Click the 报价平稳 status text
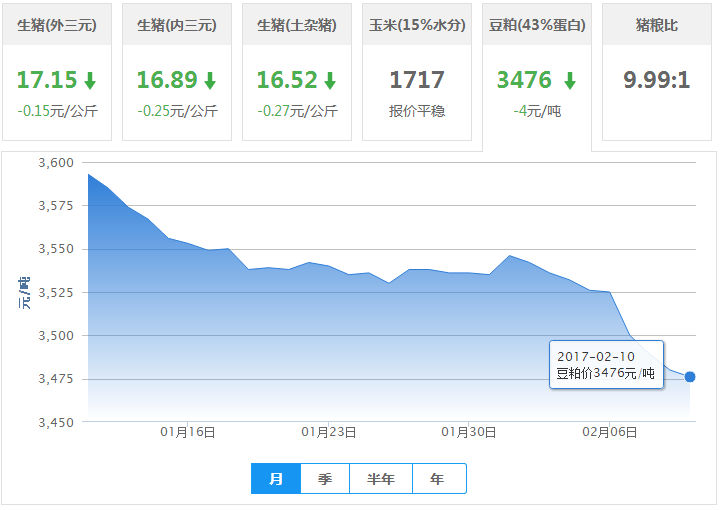Image resolution: width=721 pixels, height=510 pixels. click(417, 111)
